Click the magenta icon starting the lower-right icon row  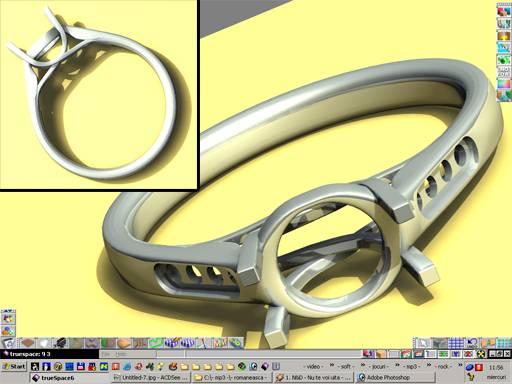click(369, 354)
